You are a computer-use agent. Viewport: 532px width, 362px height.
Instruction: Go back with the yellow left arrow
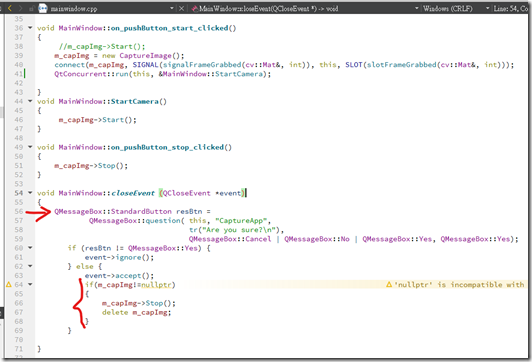point(10,8)
